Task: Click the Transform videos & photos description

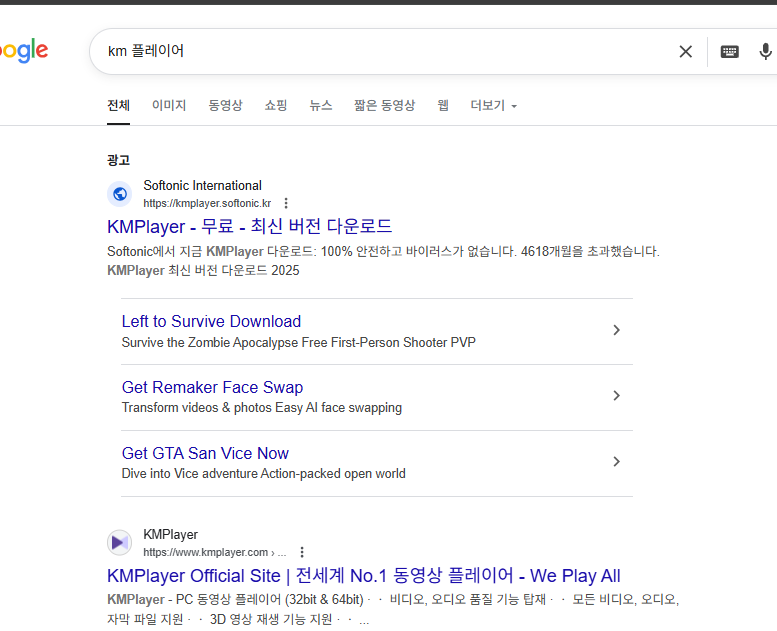Action: click(x=262, y=407)
